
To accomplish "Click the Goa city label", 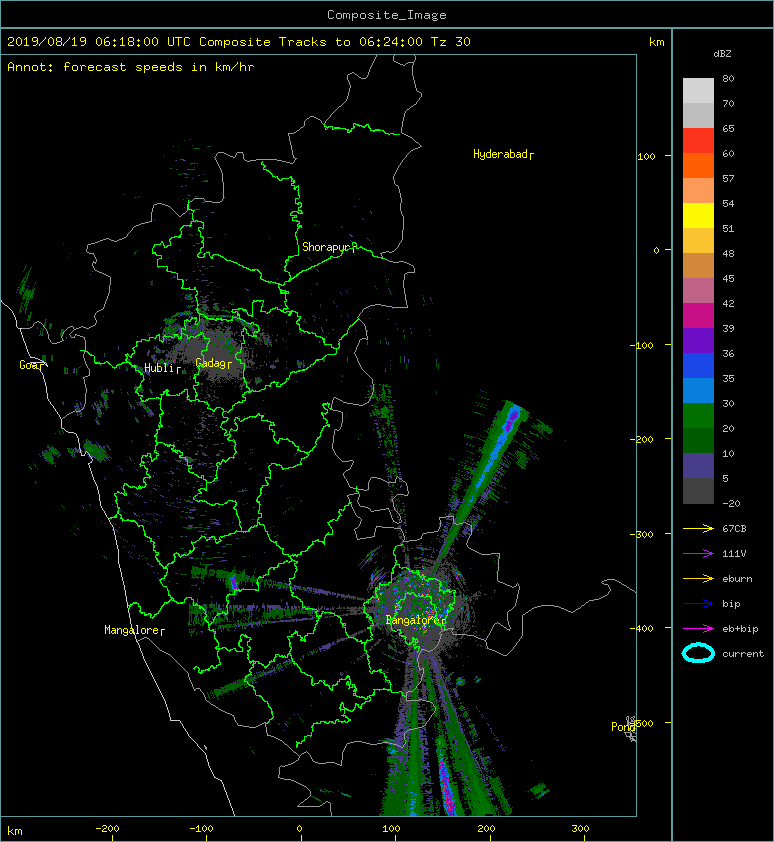I will 31,365.
